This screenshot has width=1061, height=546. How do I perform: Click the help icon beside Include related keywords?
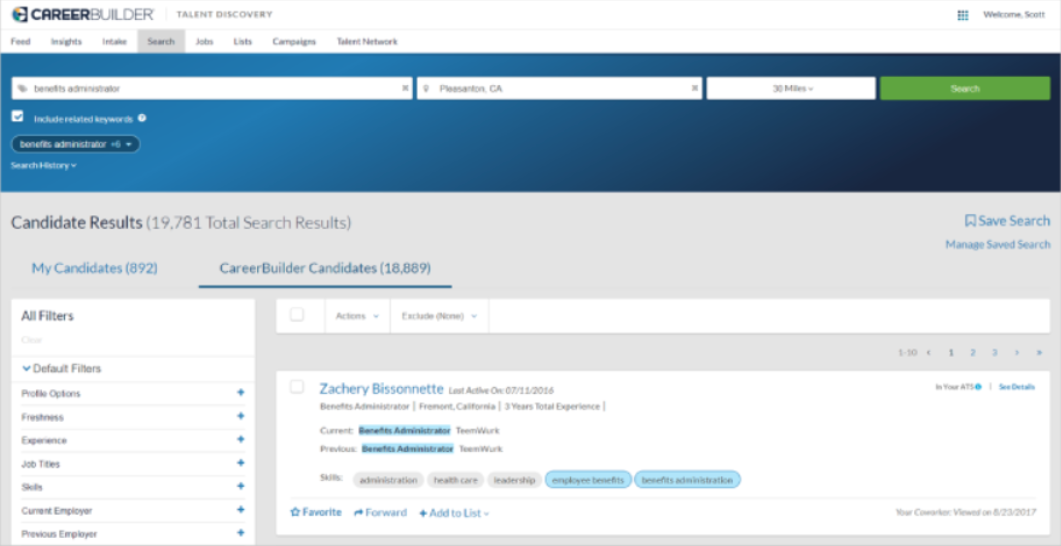pos(142,118)
